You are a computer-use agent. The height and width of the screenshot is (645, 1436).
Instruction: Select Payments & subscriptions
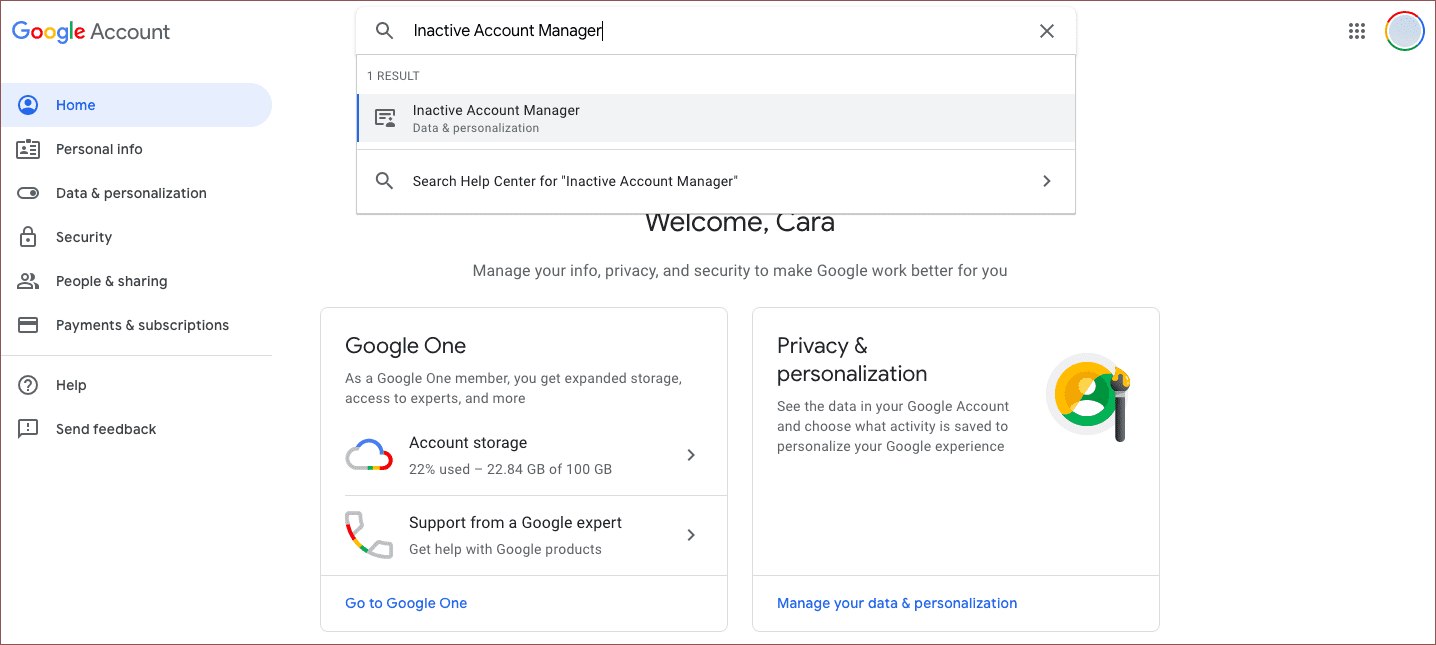click(142, 325)
